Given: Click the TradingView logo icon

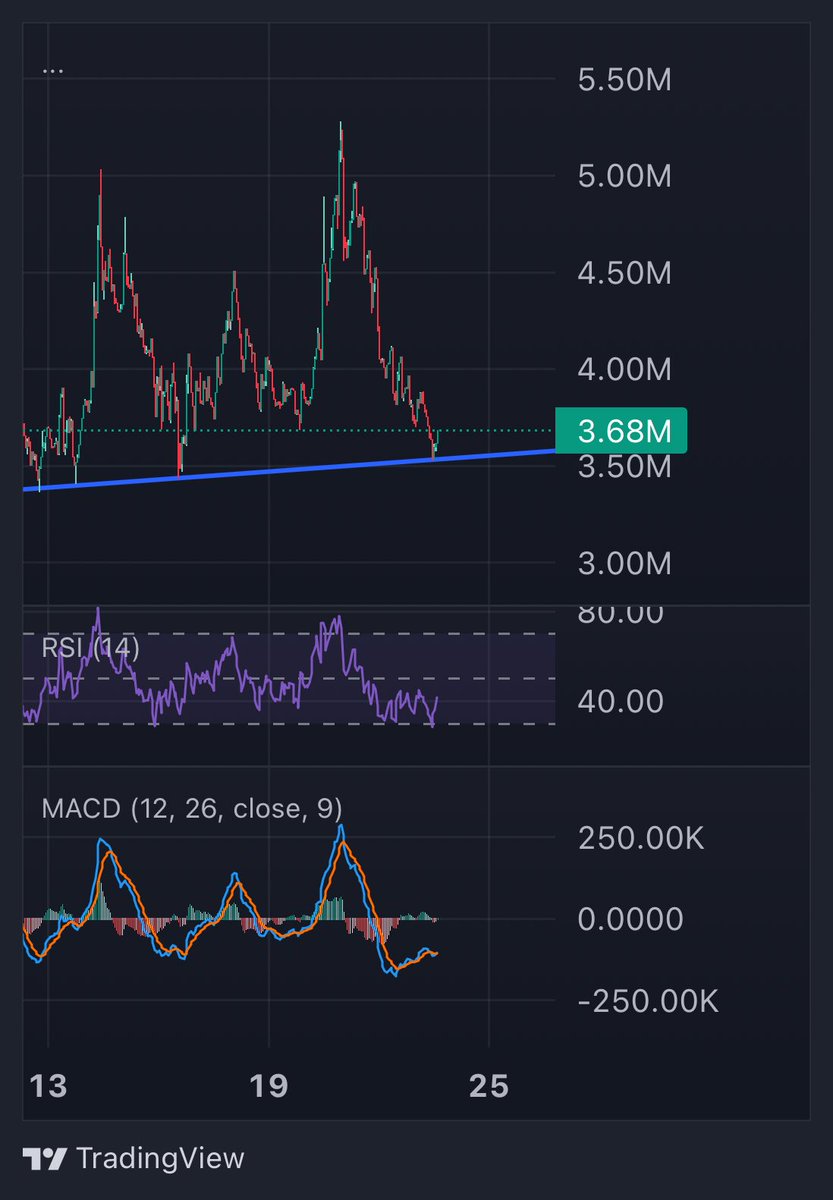Looking at the screenshot, I should tap(46, 1159).
